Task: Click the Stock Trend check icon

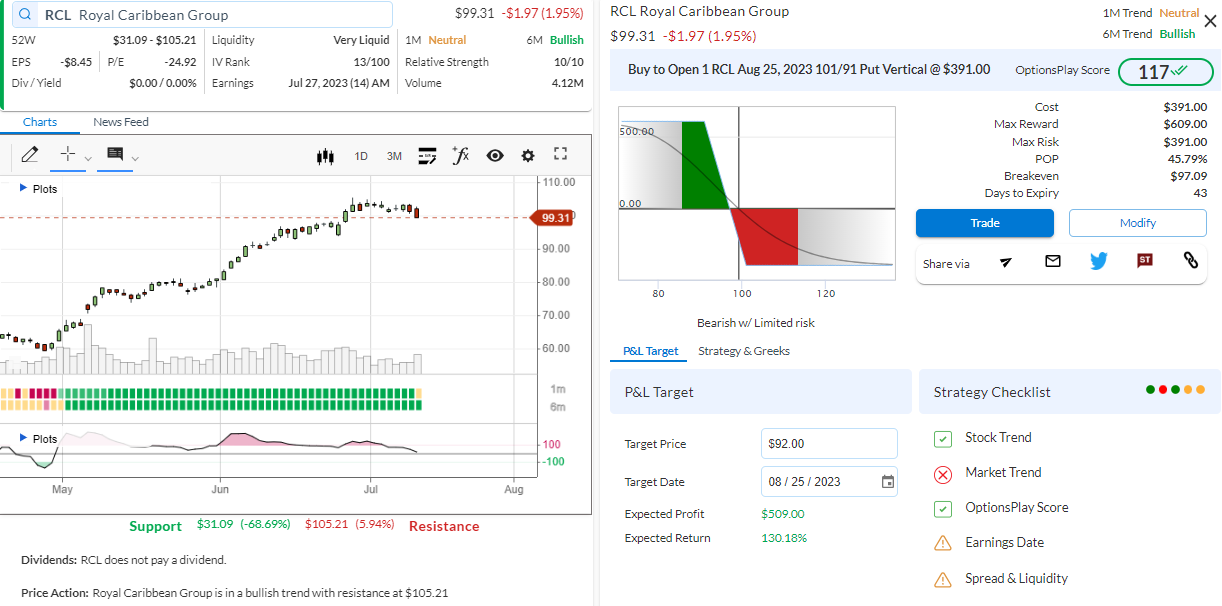Action: [942, 438]
